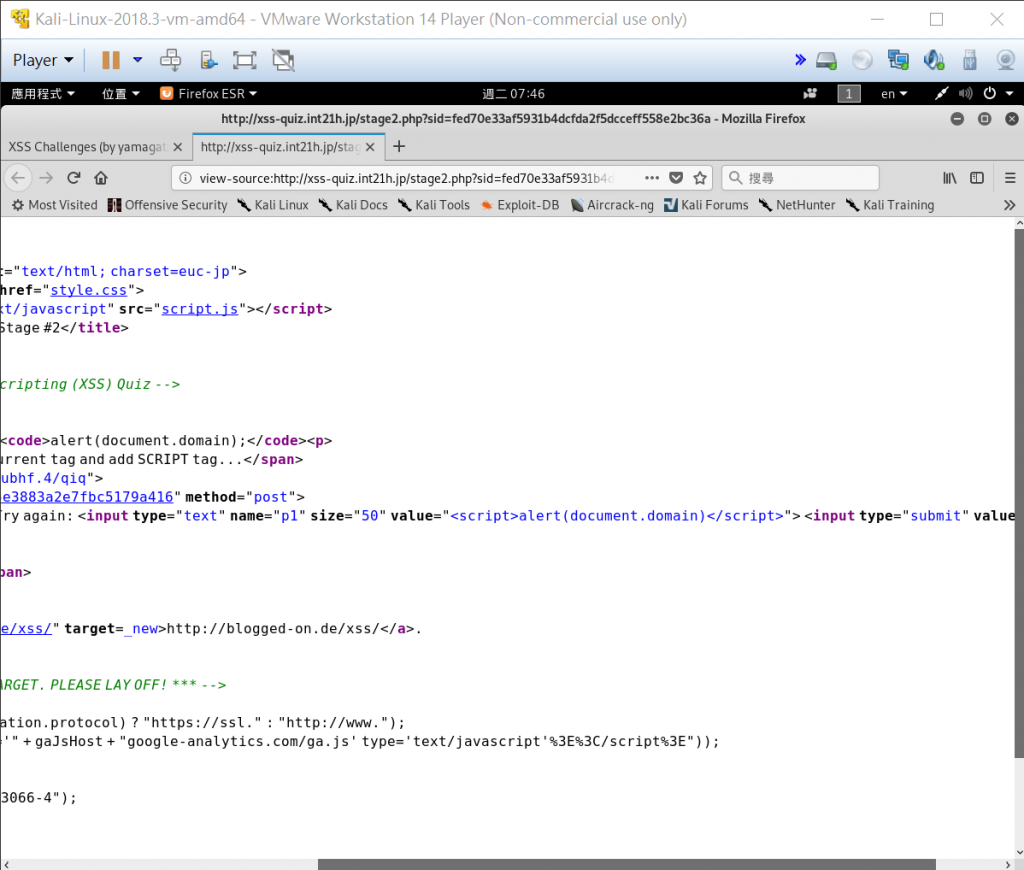1024x870 pixels.
Task: Open NetHunter bookmark
Action: point(797,205)
